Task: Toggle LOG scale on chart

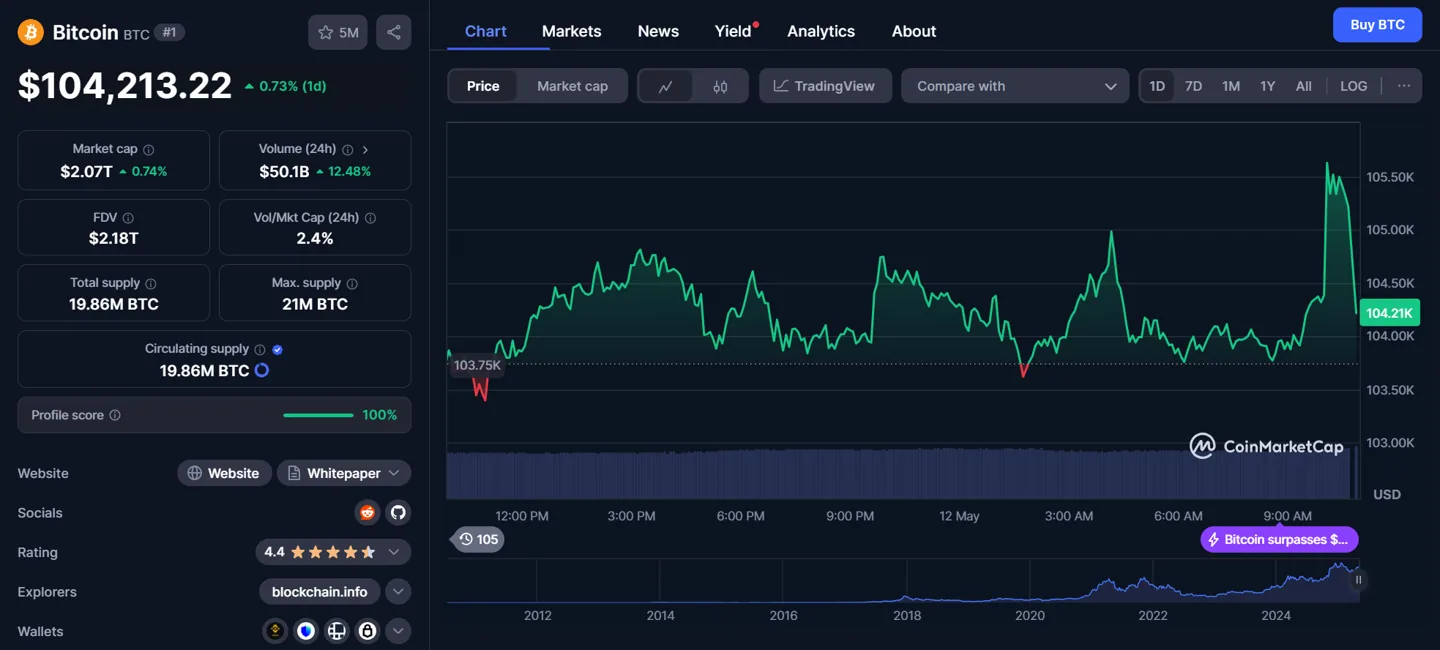Action: tap(1354, 86)
